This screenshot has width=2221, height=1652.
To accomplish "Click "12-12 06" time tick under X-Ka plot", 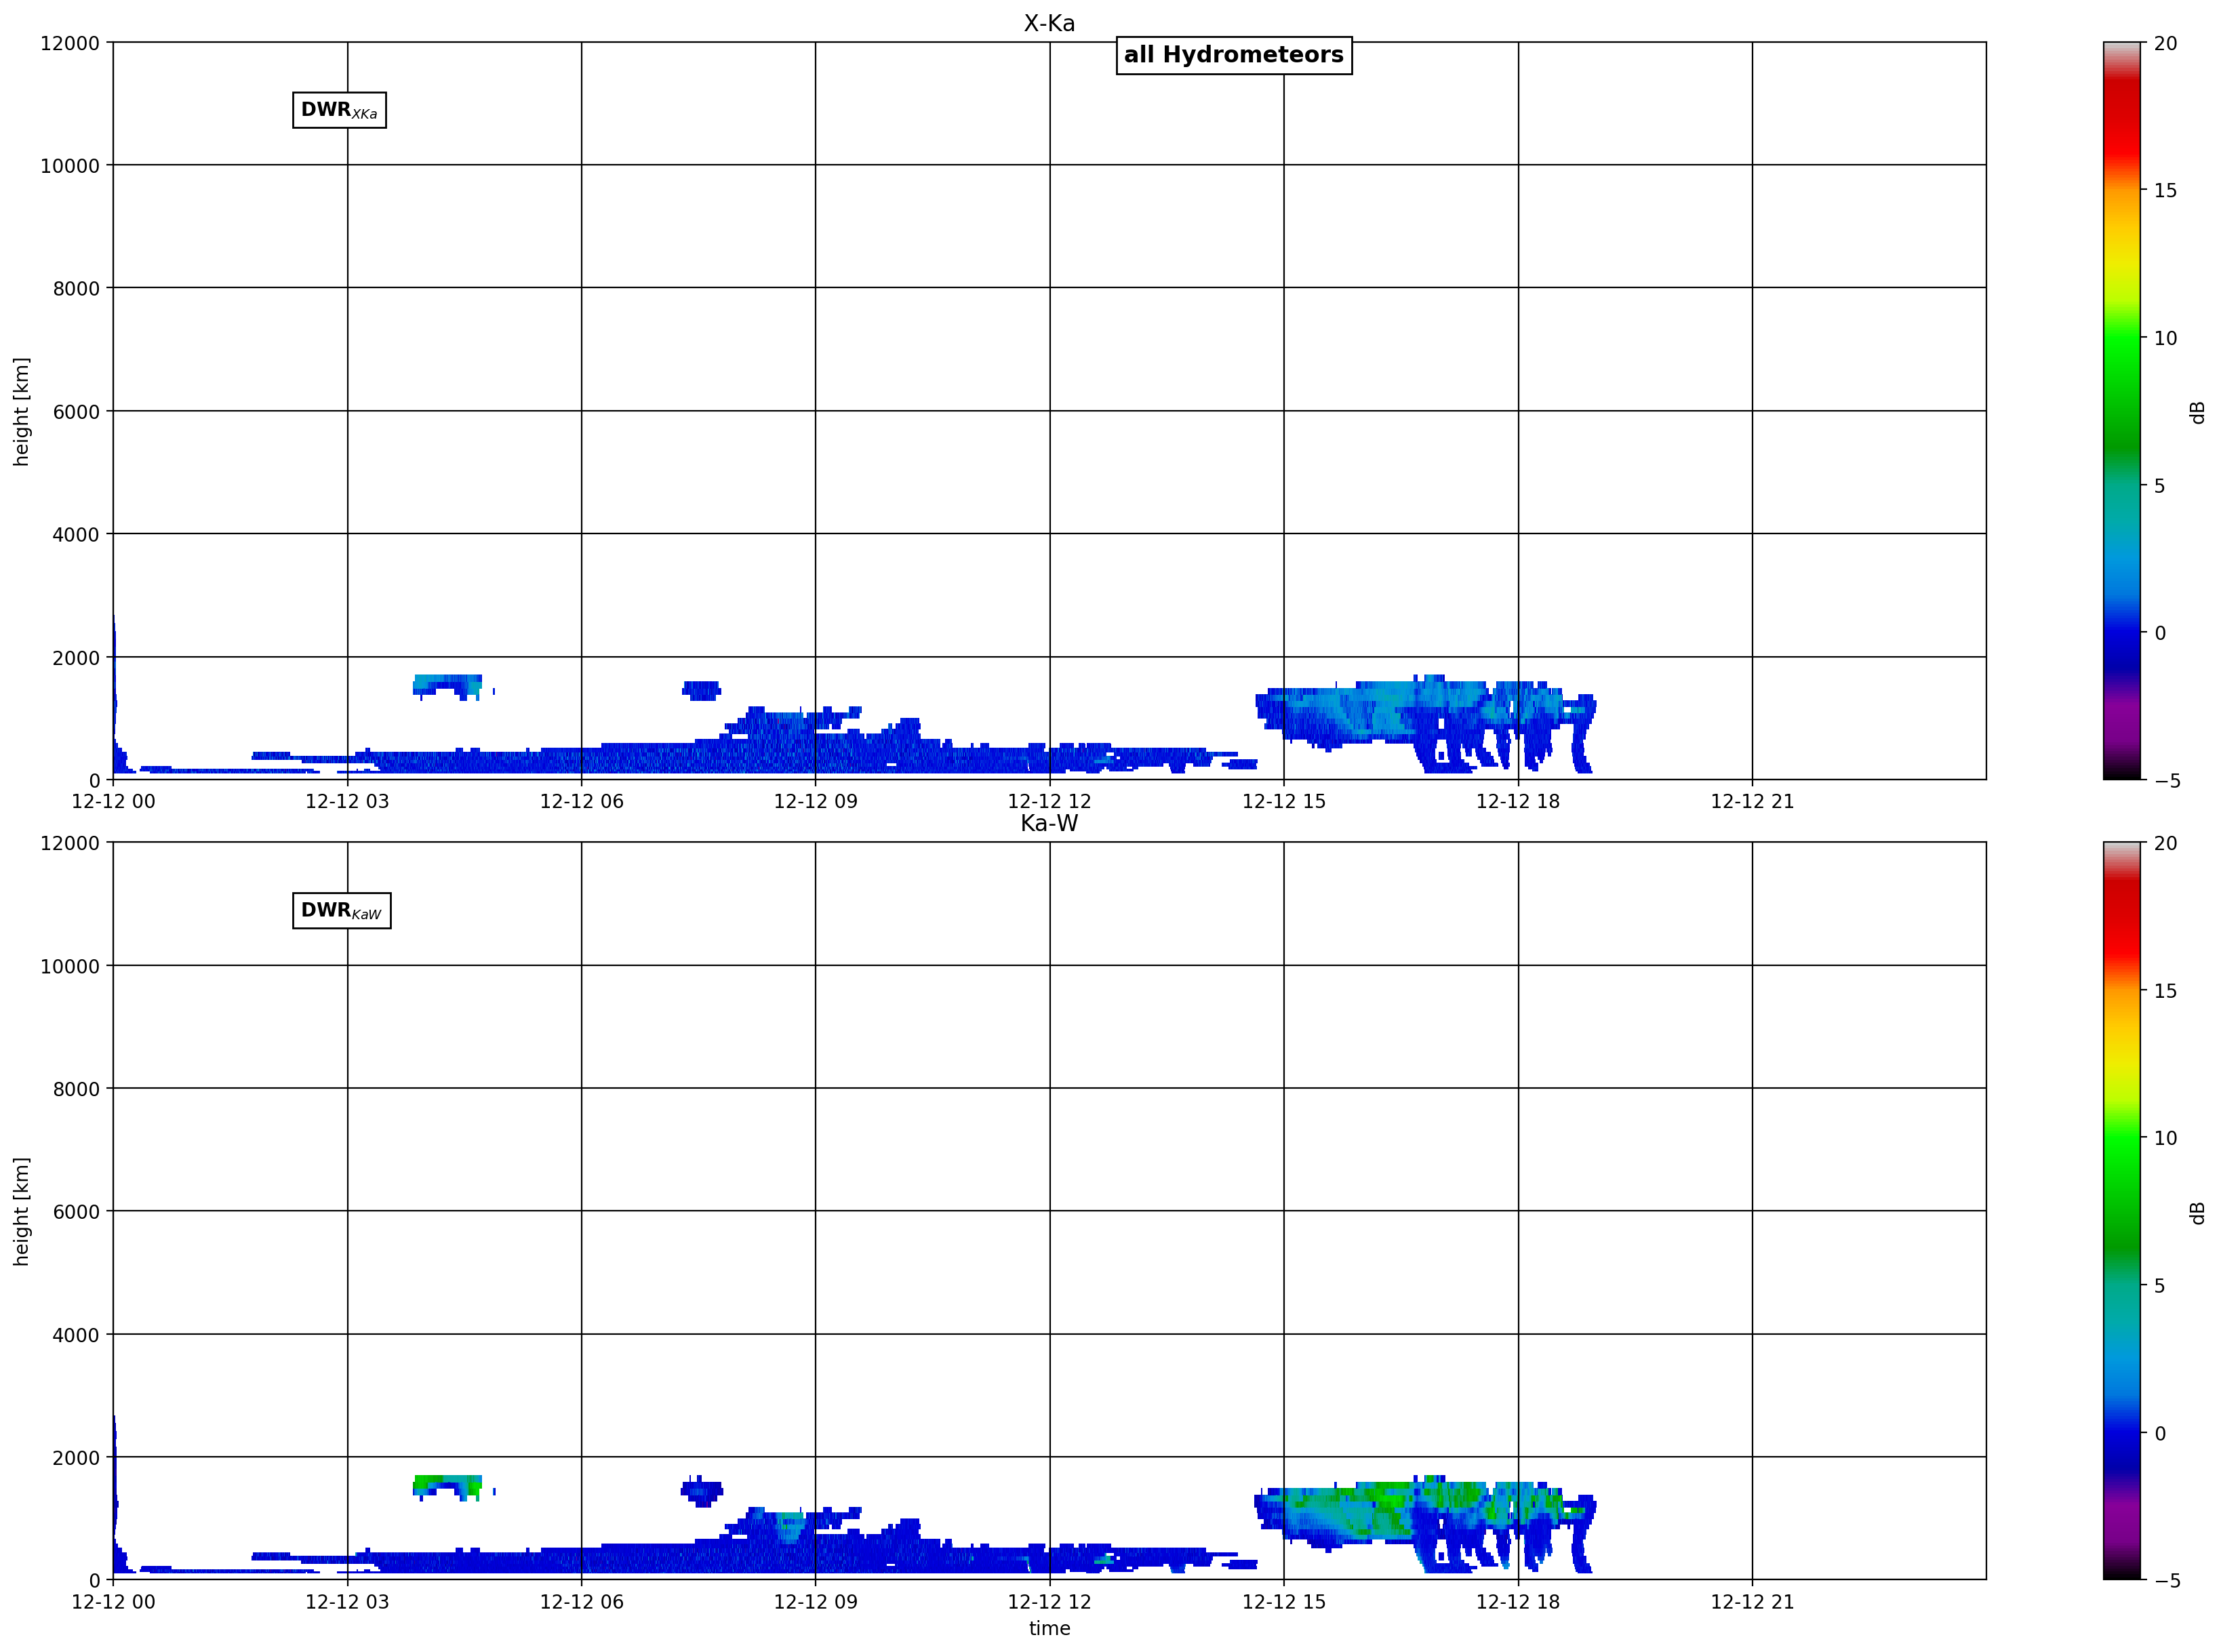I will [581, 801].
